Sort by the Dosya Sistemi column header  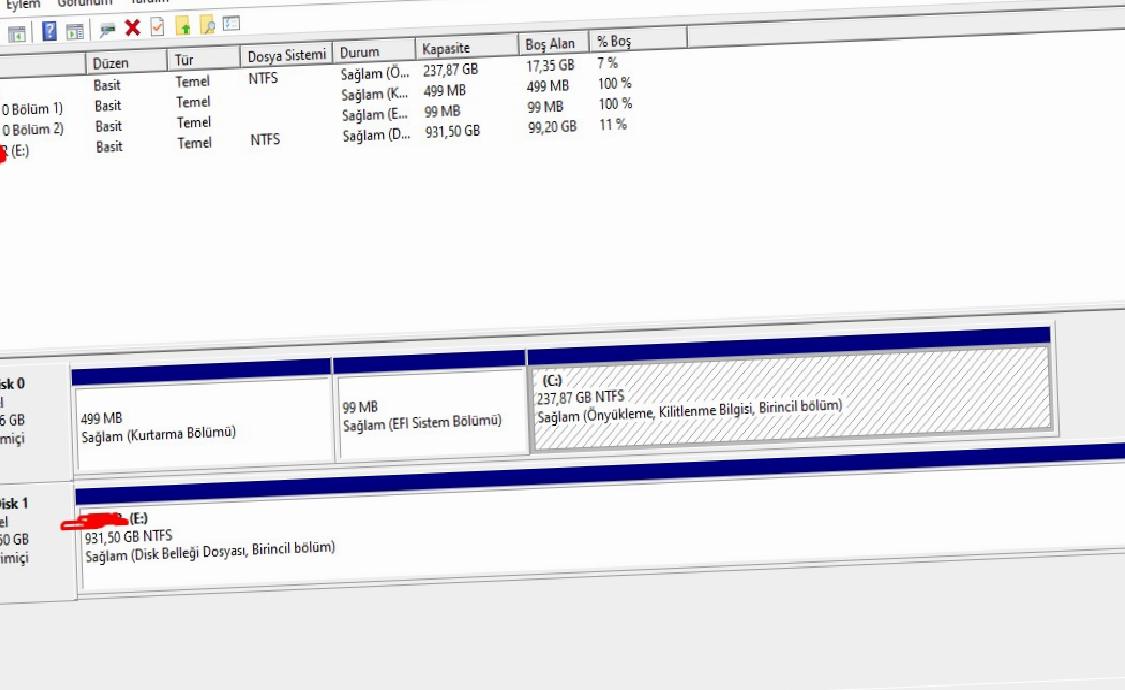286,55
